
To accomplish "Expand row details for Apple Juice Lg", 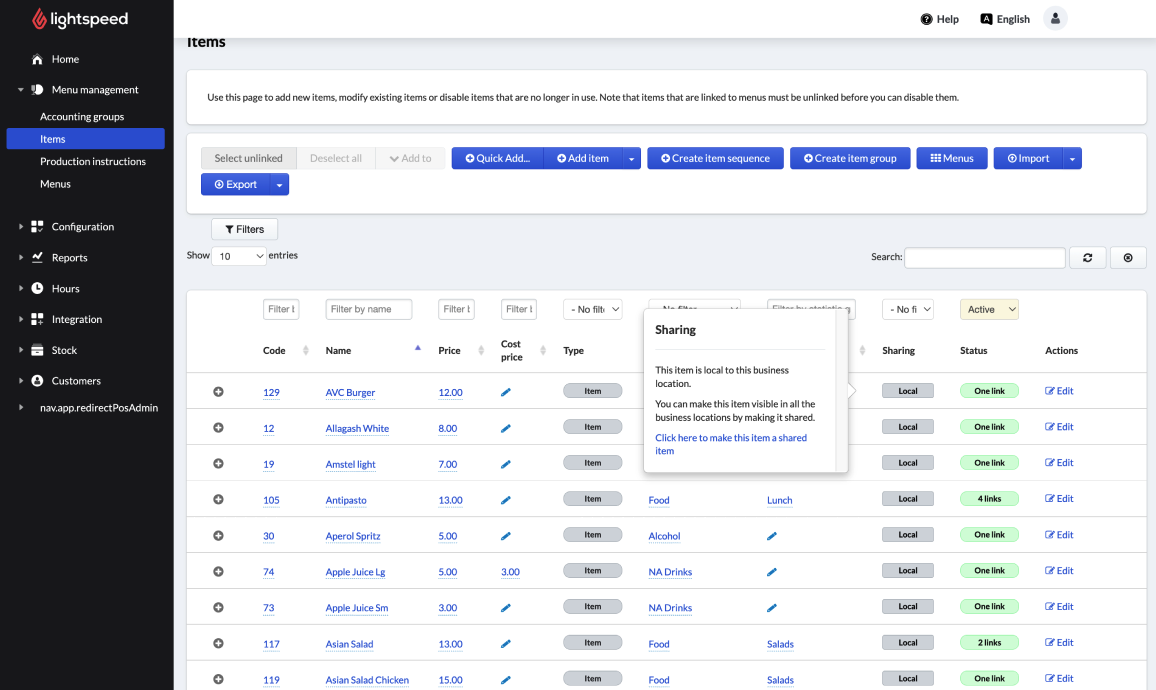I will [x=218, y=571].
